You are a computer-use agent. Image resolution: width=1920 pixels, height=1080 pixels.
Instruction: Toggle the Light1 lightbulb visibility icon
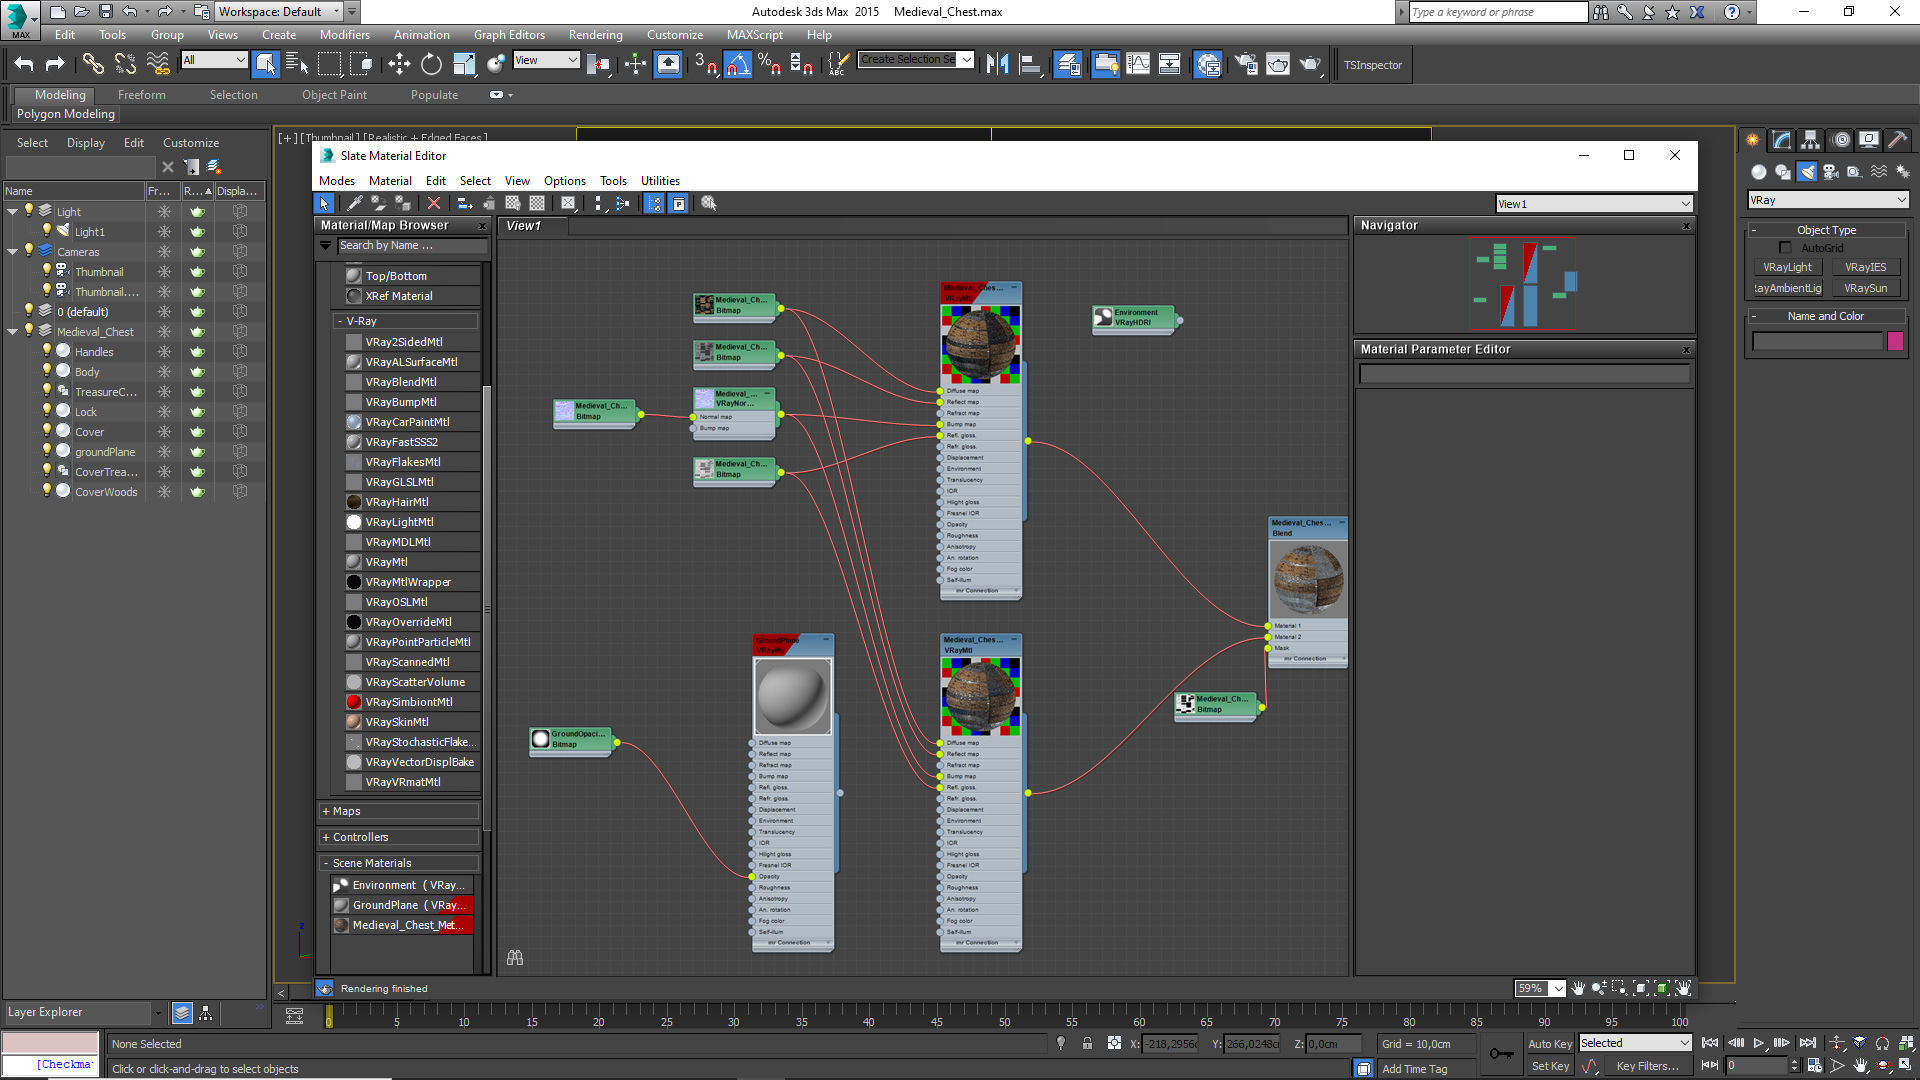(46, 231)
